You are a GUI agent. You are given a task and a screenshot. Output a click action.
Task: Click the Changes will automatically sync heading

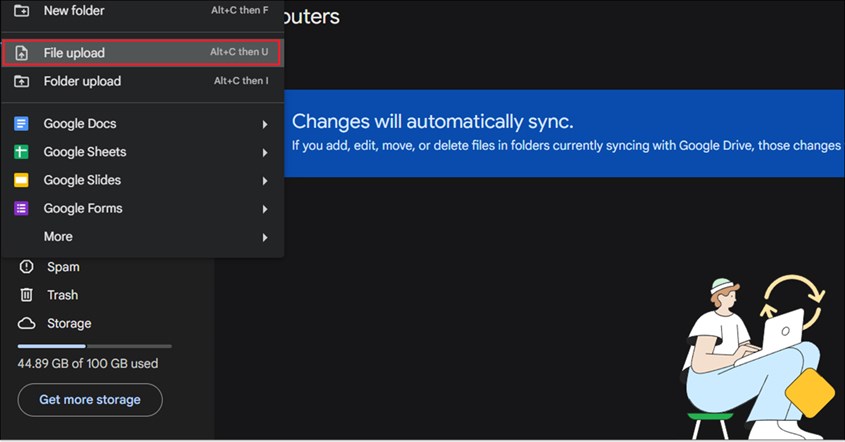pos(432,121)
